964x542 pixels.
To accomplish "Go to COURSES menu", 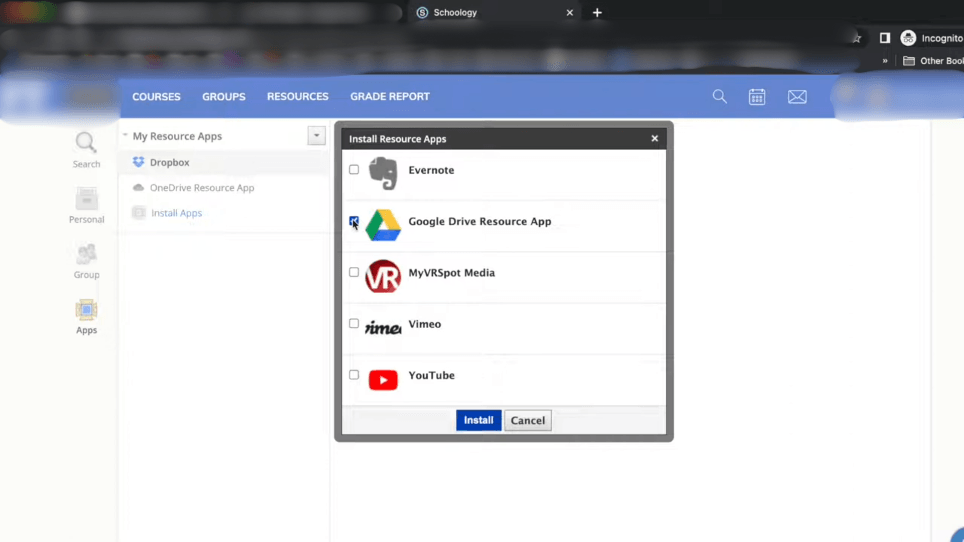I will [x=156, y=96].
